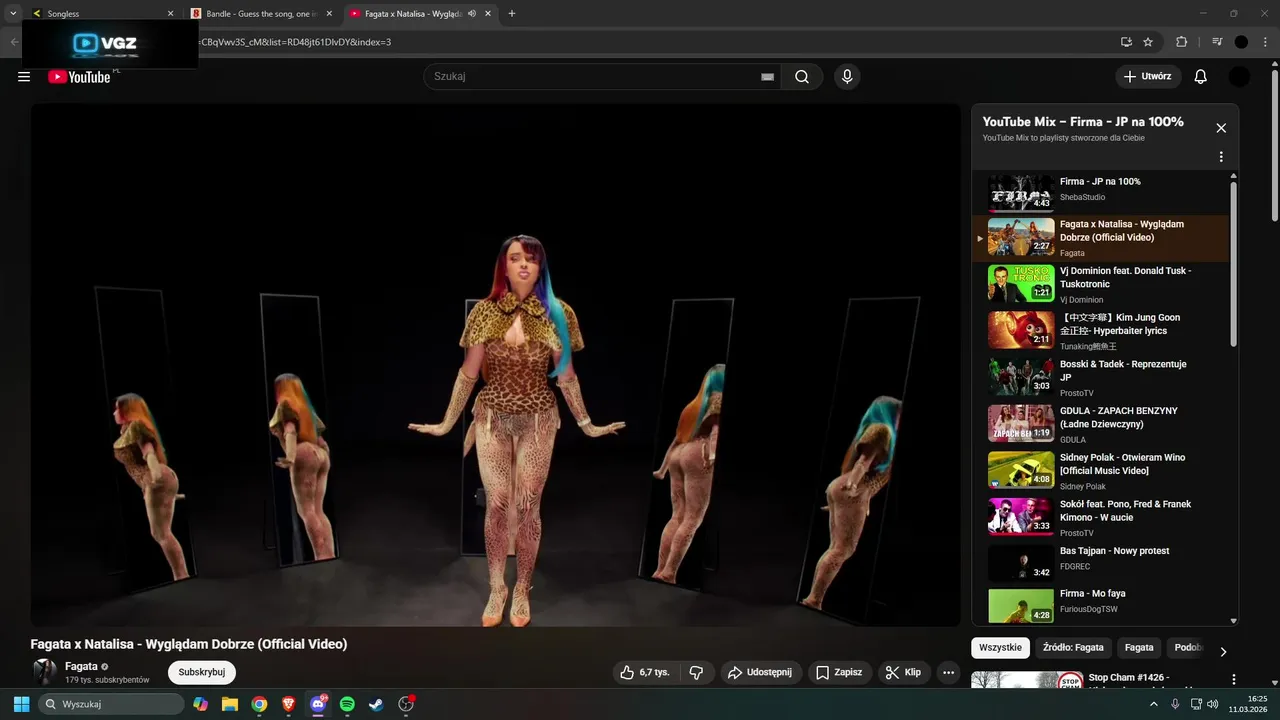This screenshot has height=720, width=1280.
Task: Play Kim Jung Goon Hyperbaiter lyrics video
Action: coord(1100,331)
